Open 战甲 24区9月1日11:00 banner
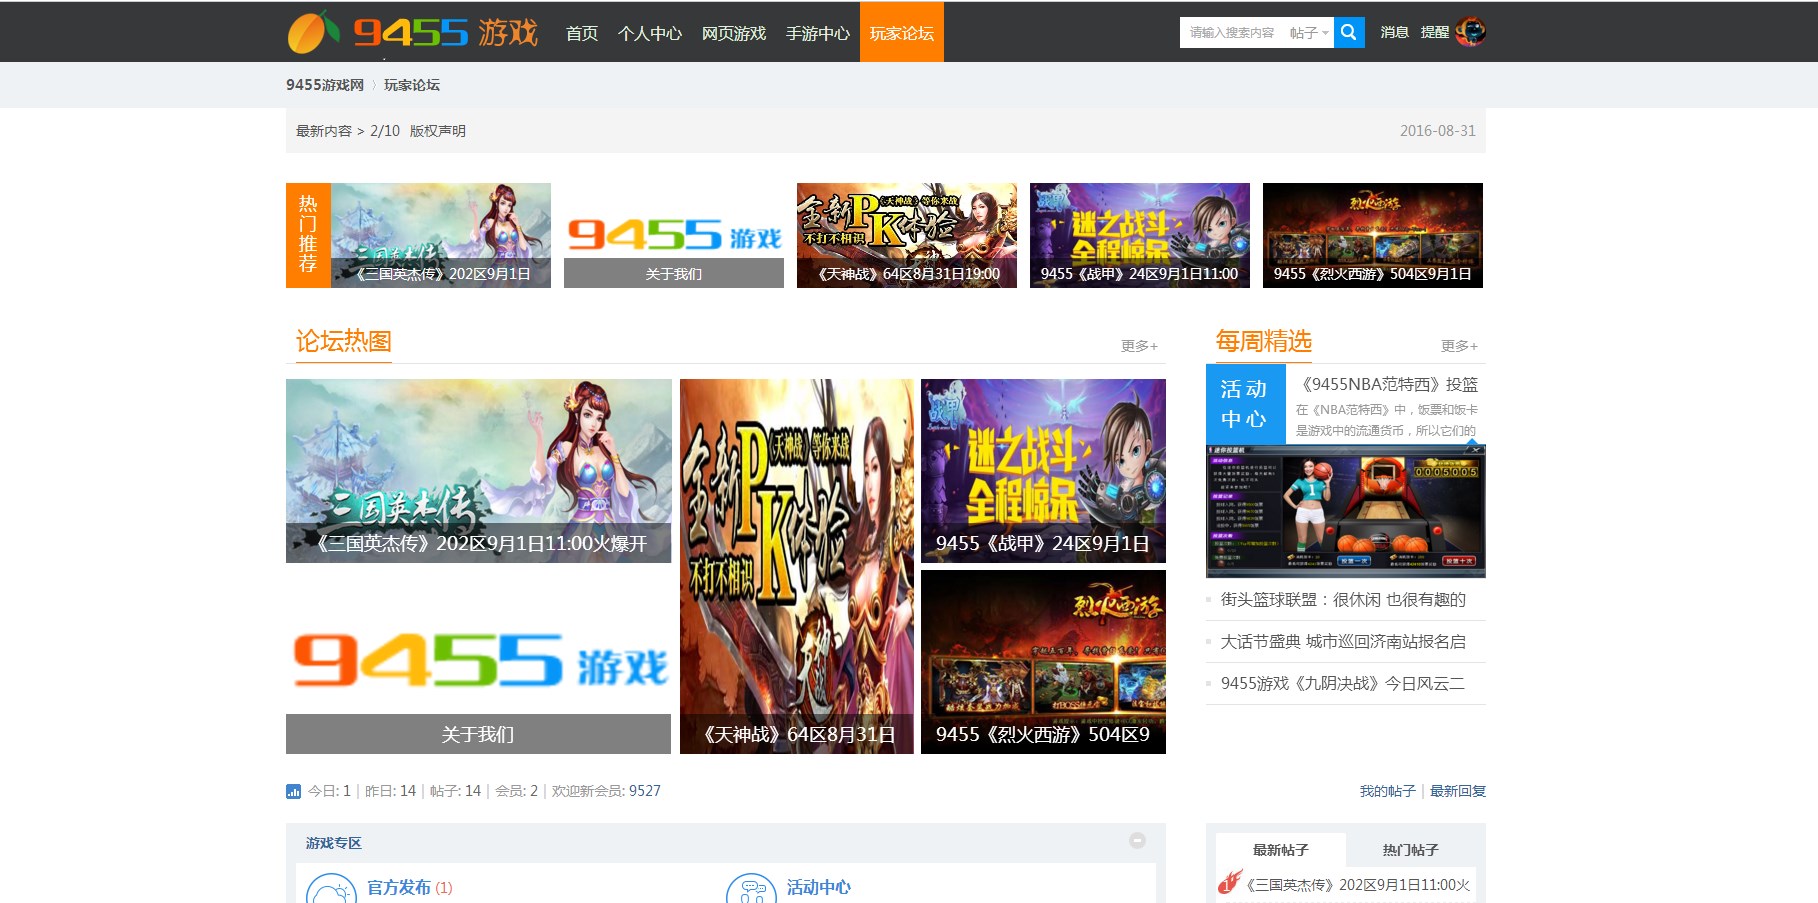The height and width of the screenshot is (903, 1818). pyautogui.click(x=1140, y=235)
